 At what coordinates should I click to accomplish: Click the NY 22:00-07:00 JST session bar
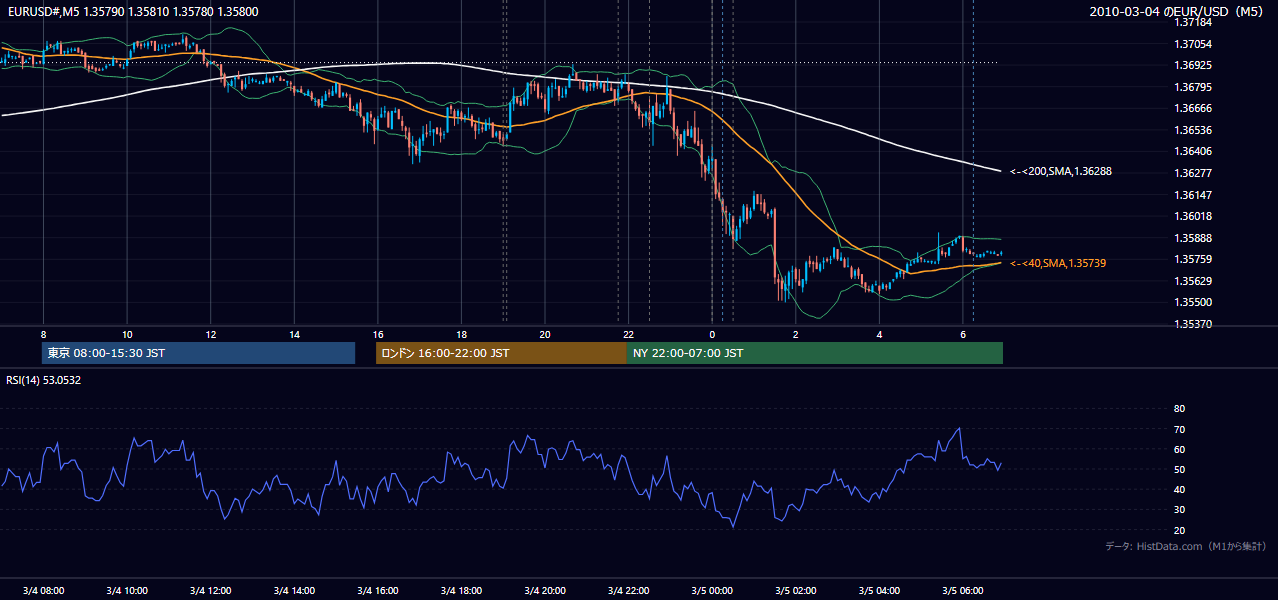point(815,353)
